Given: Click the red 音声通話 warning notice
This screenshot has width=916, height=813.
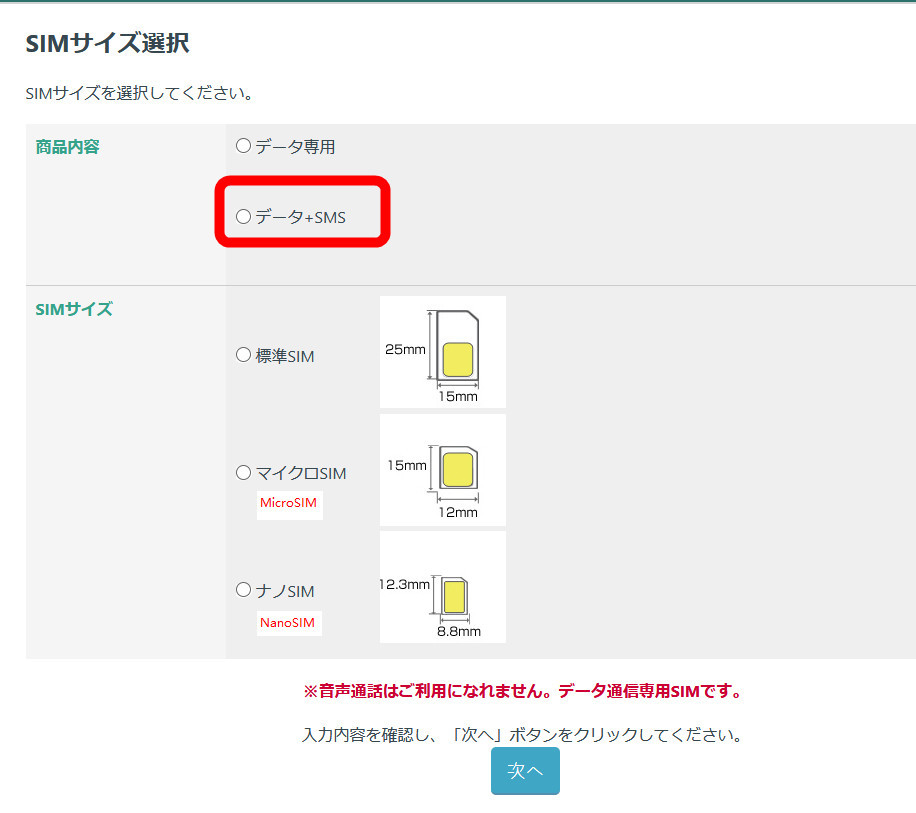Looking at the screenshot, I should [x=522, y=691].
